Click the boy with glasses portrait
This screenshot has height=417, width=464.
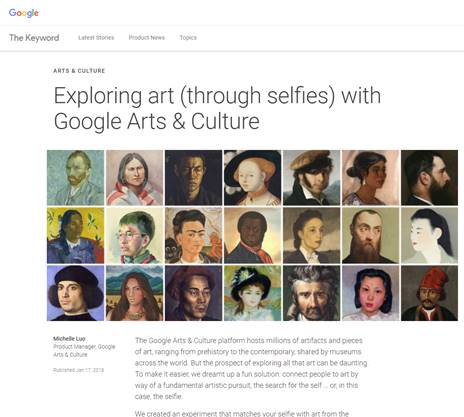[135, 235]
